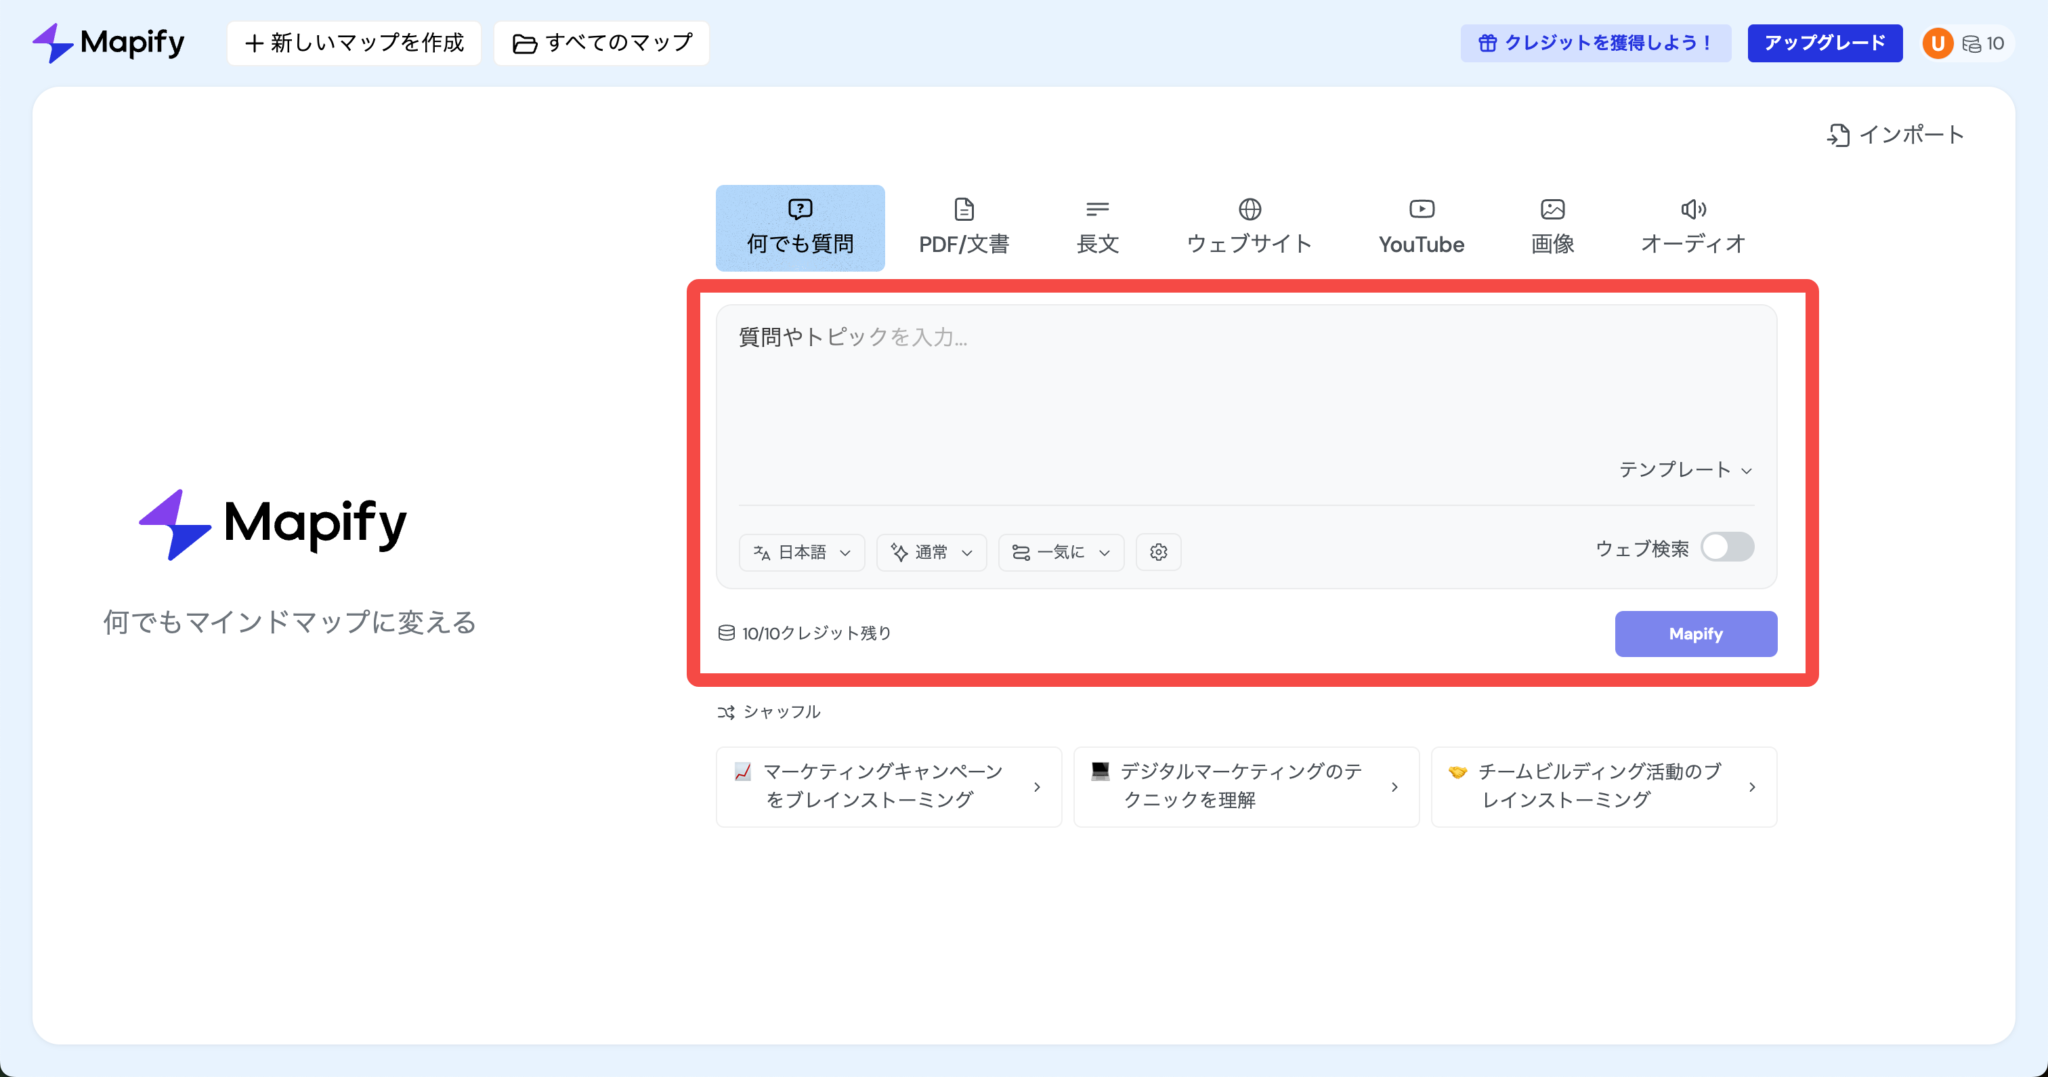Expand the 一気に generation dropdown
The image size is (2048, 1077).
[x=1060, y=551]
